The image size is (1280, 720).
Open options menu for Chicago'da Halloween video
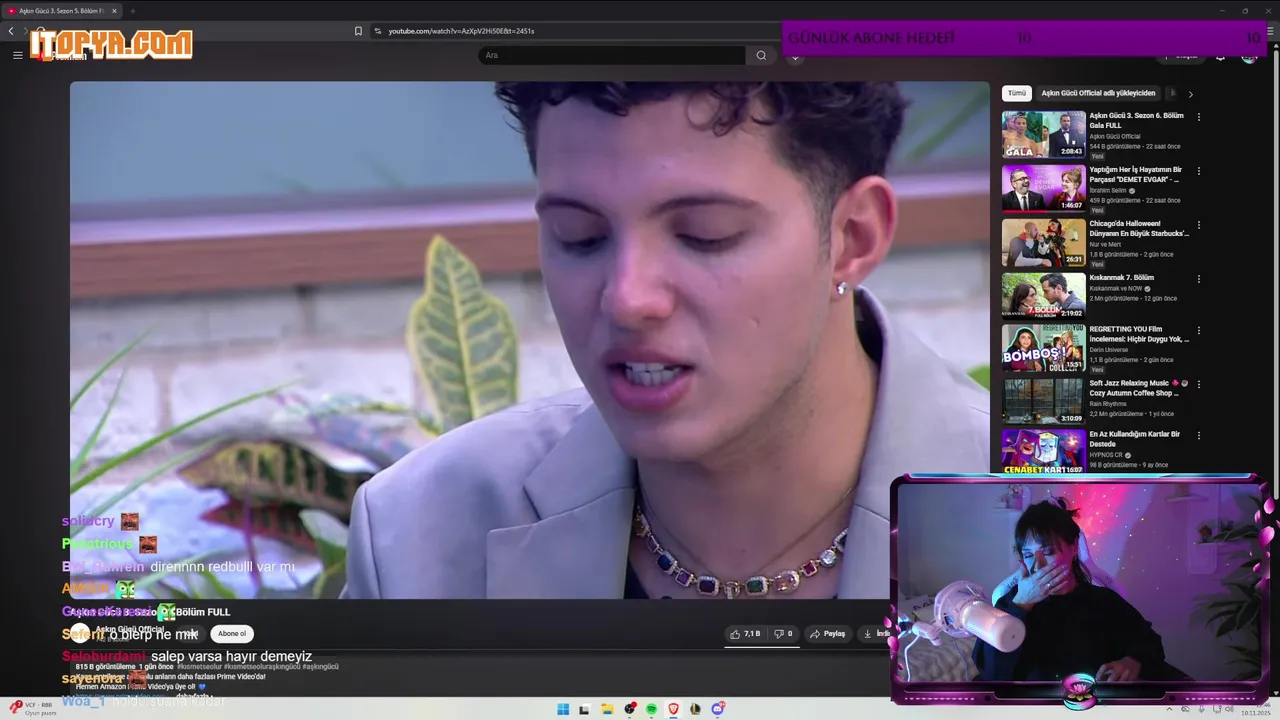pyautogui.click(x=1199, y=225)
